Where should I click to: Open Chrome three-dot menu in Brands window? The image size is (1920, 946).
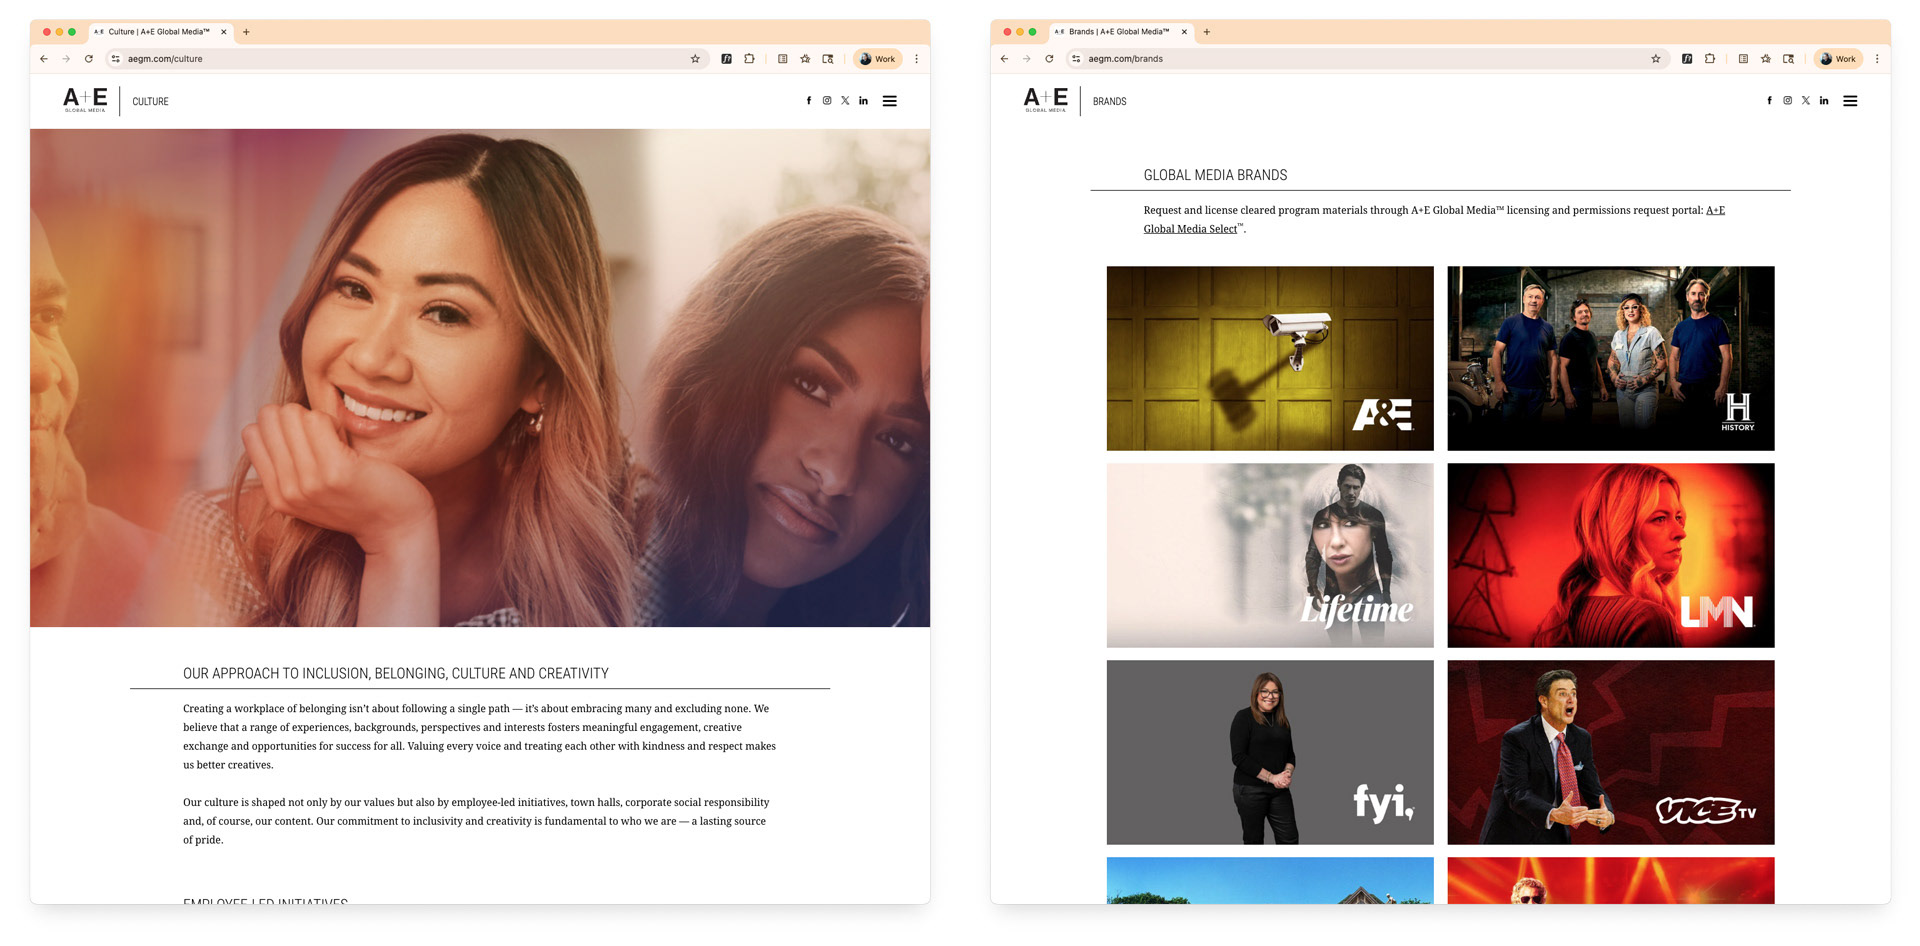[1877, 59]
